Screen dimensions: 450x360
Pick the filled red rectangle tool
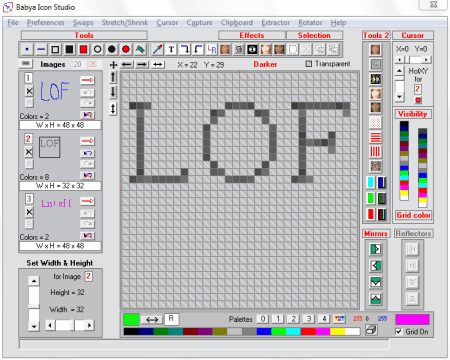coord(83,50)
